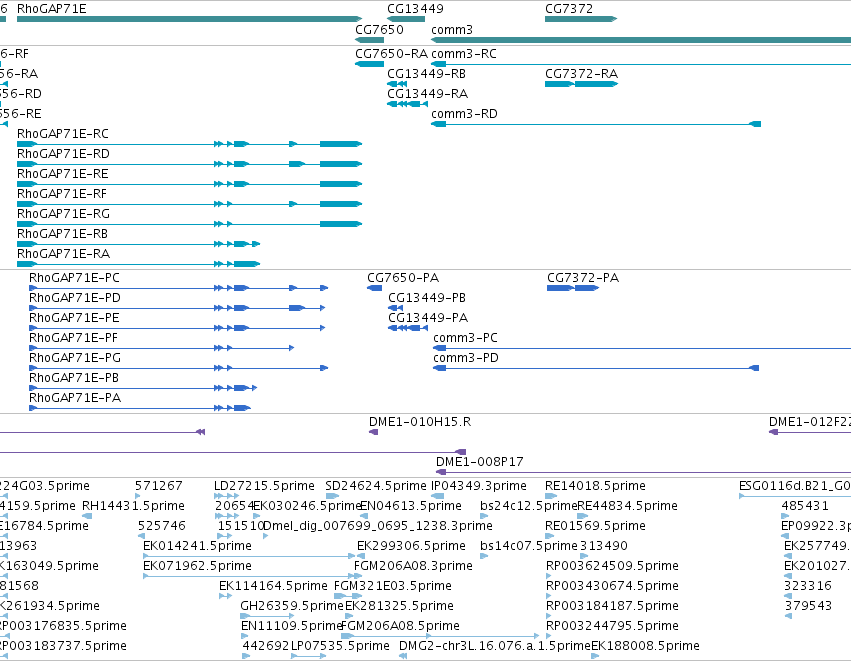Select transcript RhoGAP71E-RE

pyautogui.click(x=189, y=185)
